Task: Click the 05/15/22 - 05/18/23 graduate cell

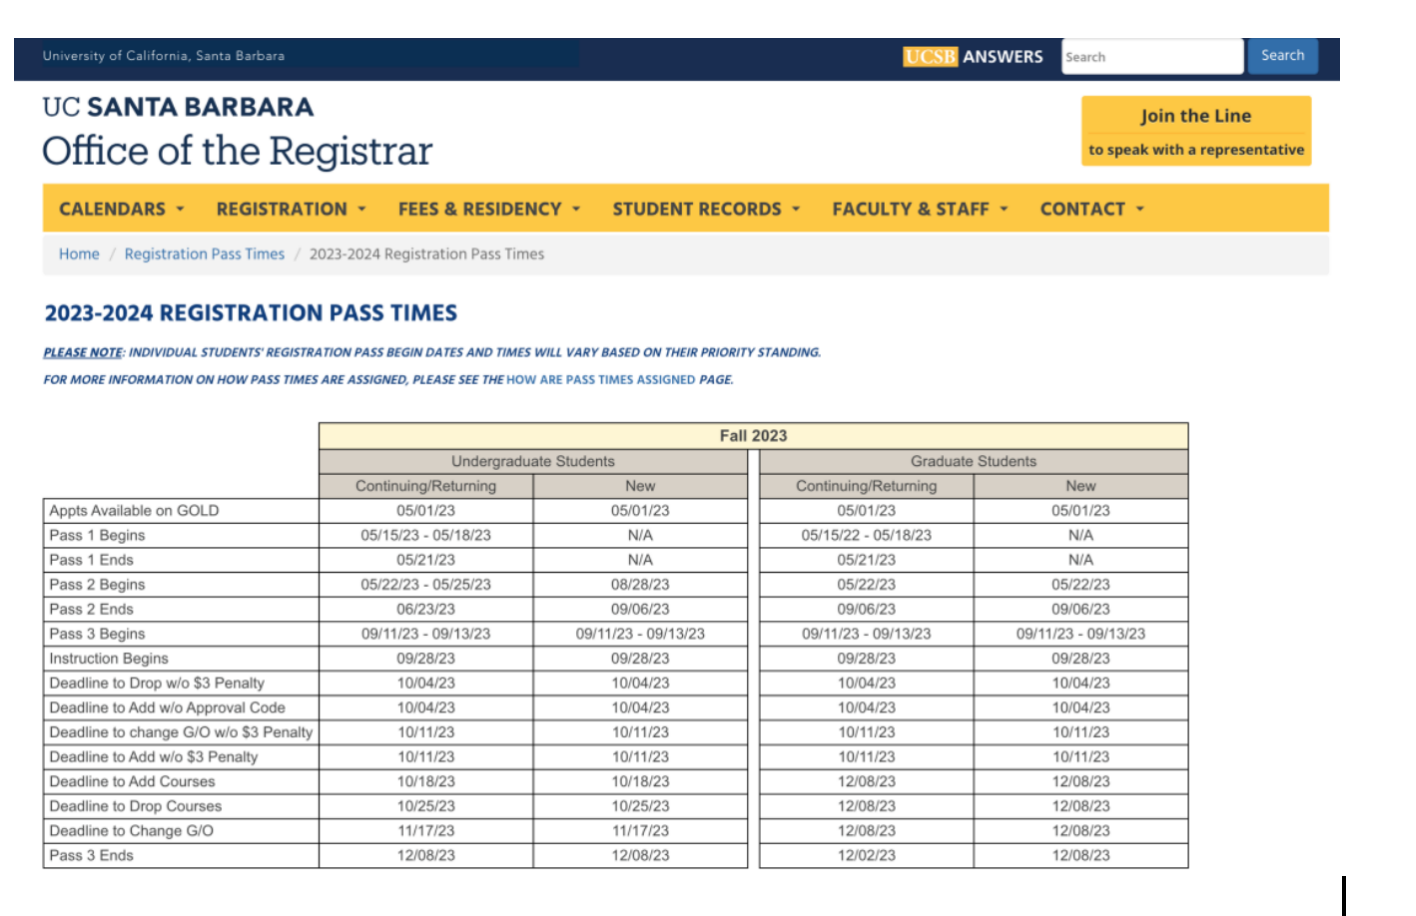Action: [866, 535]
